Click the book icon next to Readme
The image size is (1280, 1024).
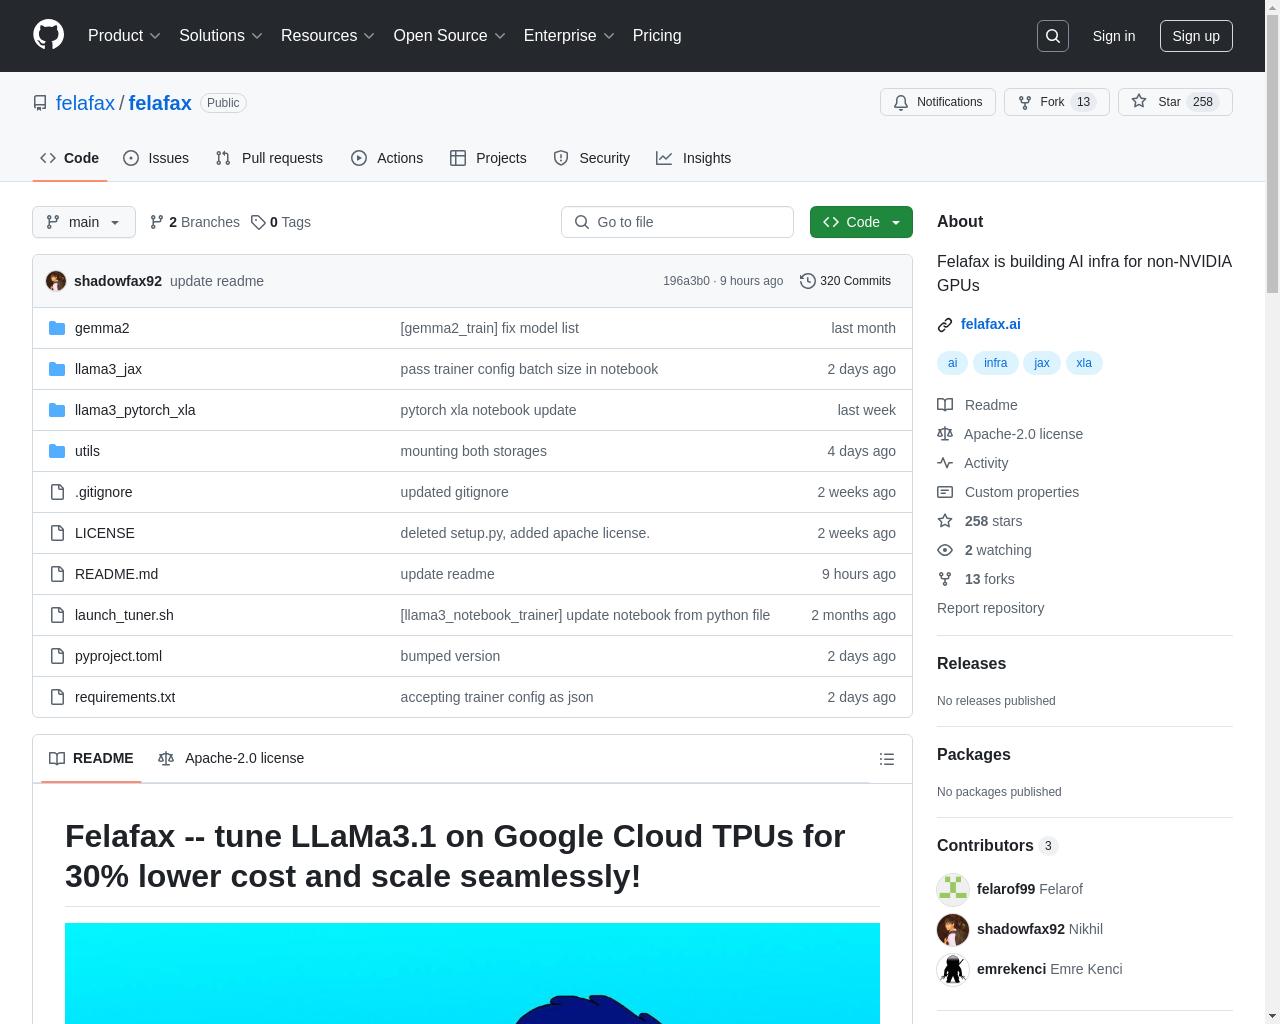[945, 405]
